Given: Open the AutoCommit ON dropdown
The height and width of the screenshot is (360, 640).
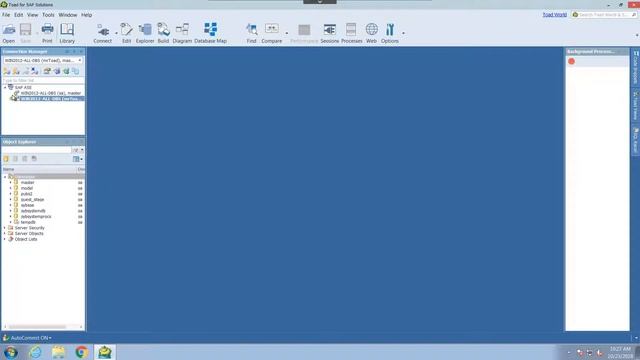Looking at the screenshot, I should point(31,338).
